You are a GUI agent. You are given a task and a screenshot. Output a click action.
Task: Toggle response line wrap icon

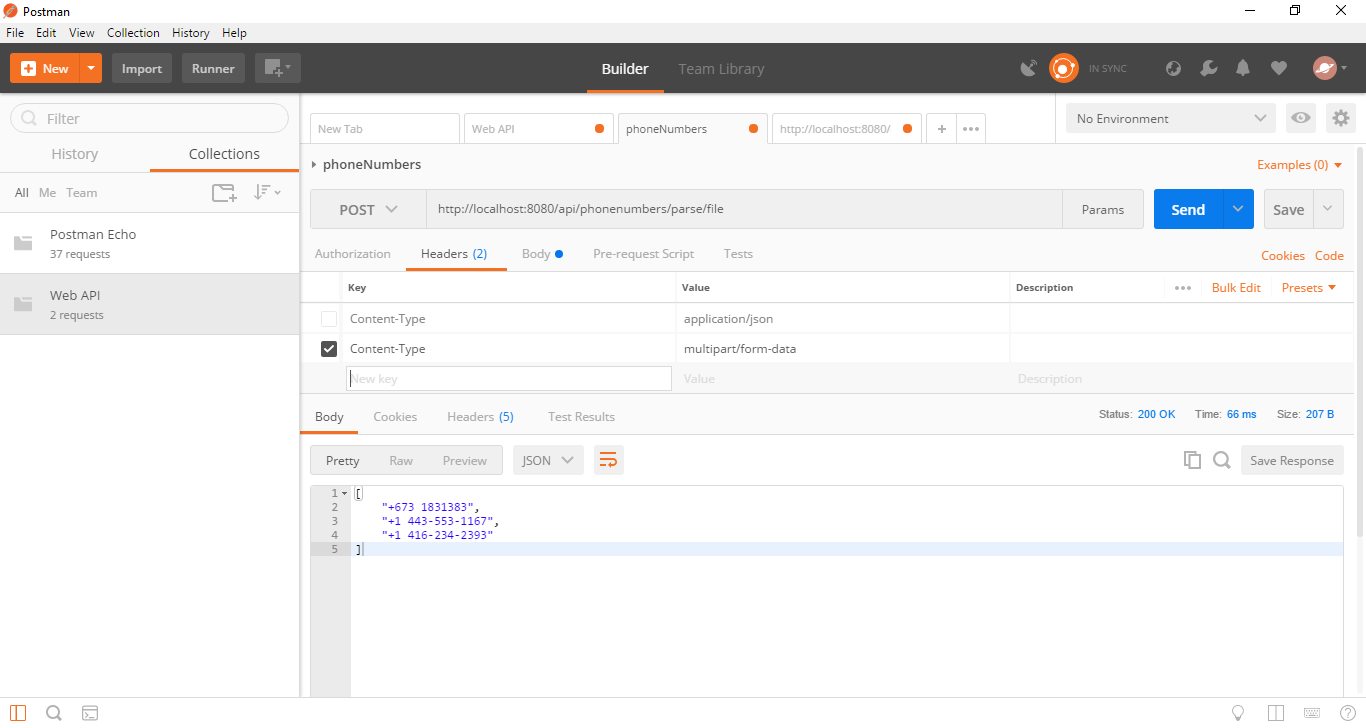pos(608,460)
